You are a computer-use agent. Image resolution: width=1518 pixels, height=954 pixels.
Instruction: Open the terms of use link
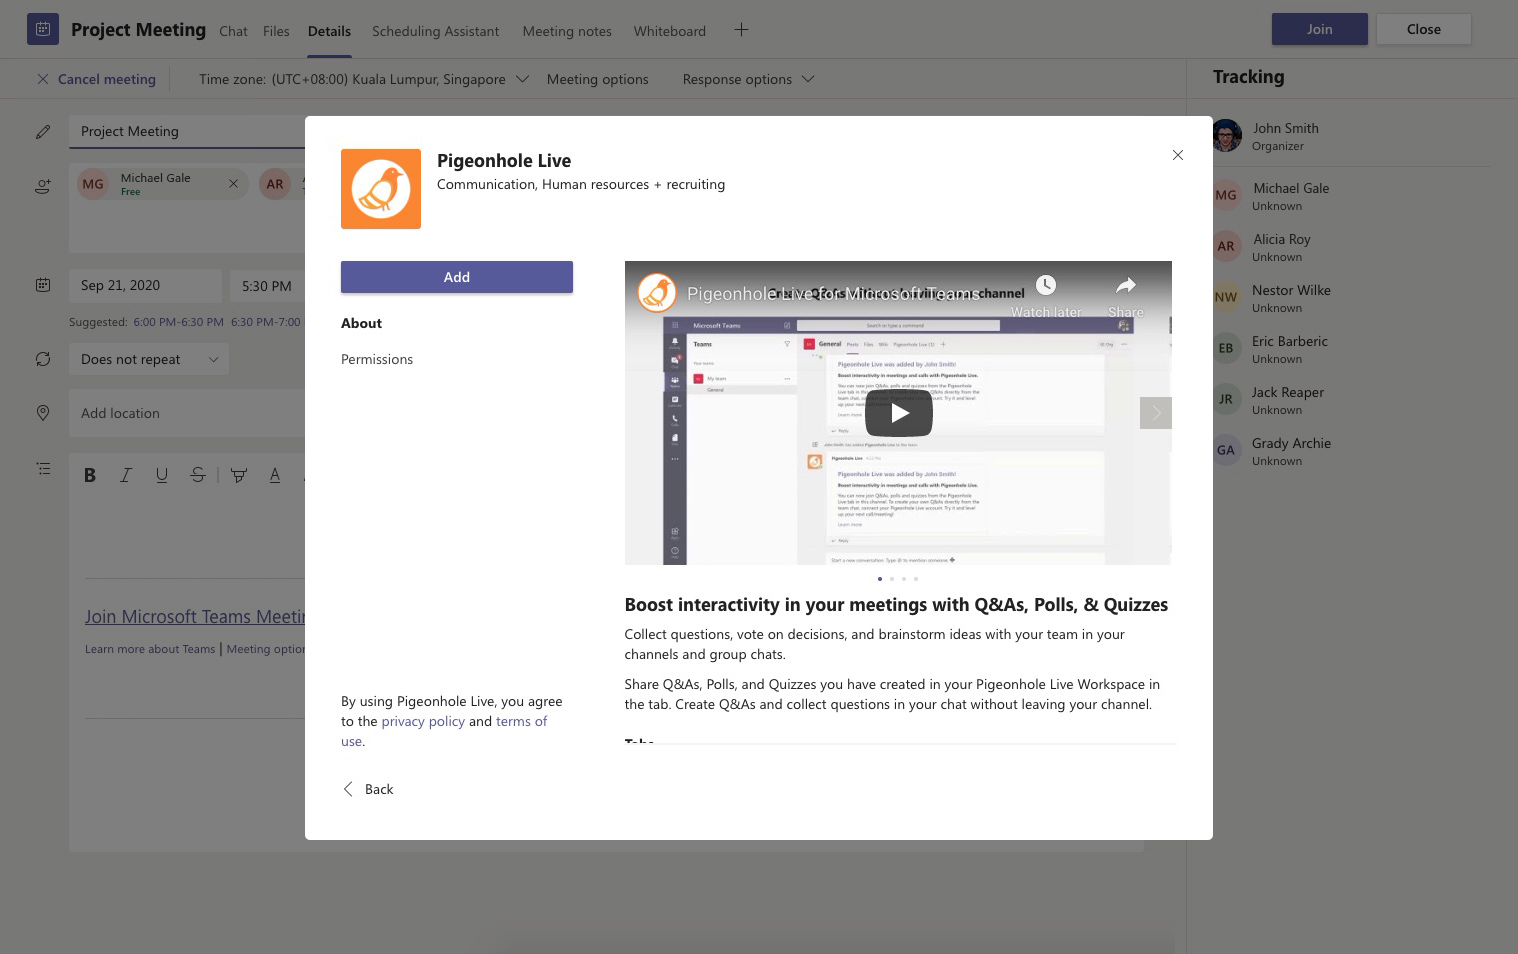pyautogui.click(x=522, y=721)
